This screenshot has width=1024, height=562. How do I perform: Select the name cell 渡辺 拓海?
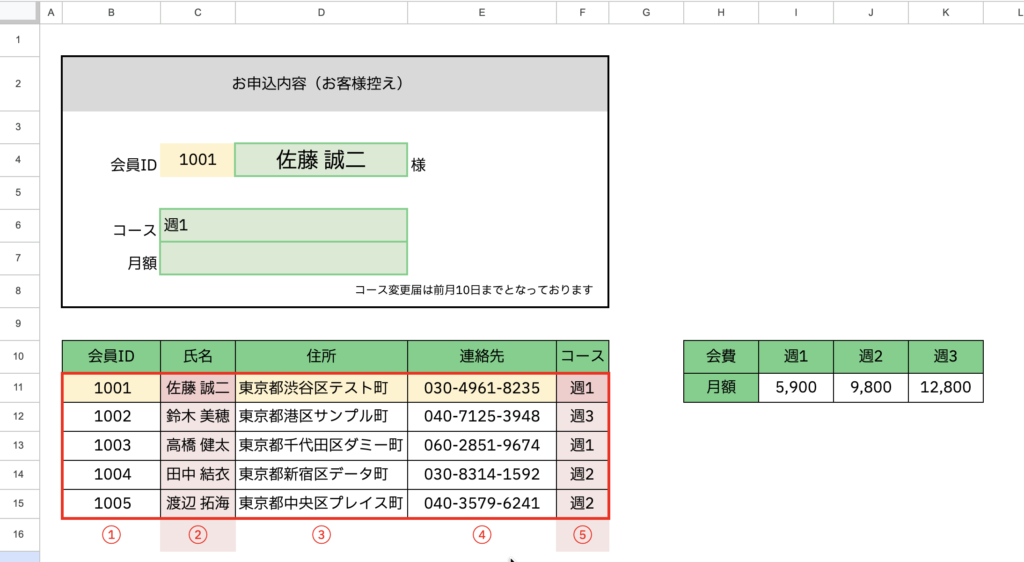click(x=198, y=503)
